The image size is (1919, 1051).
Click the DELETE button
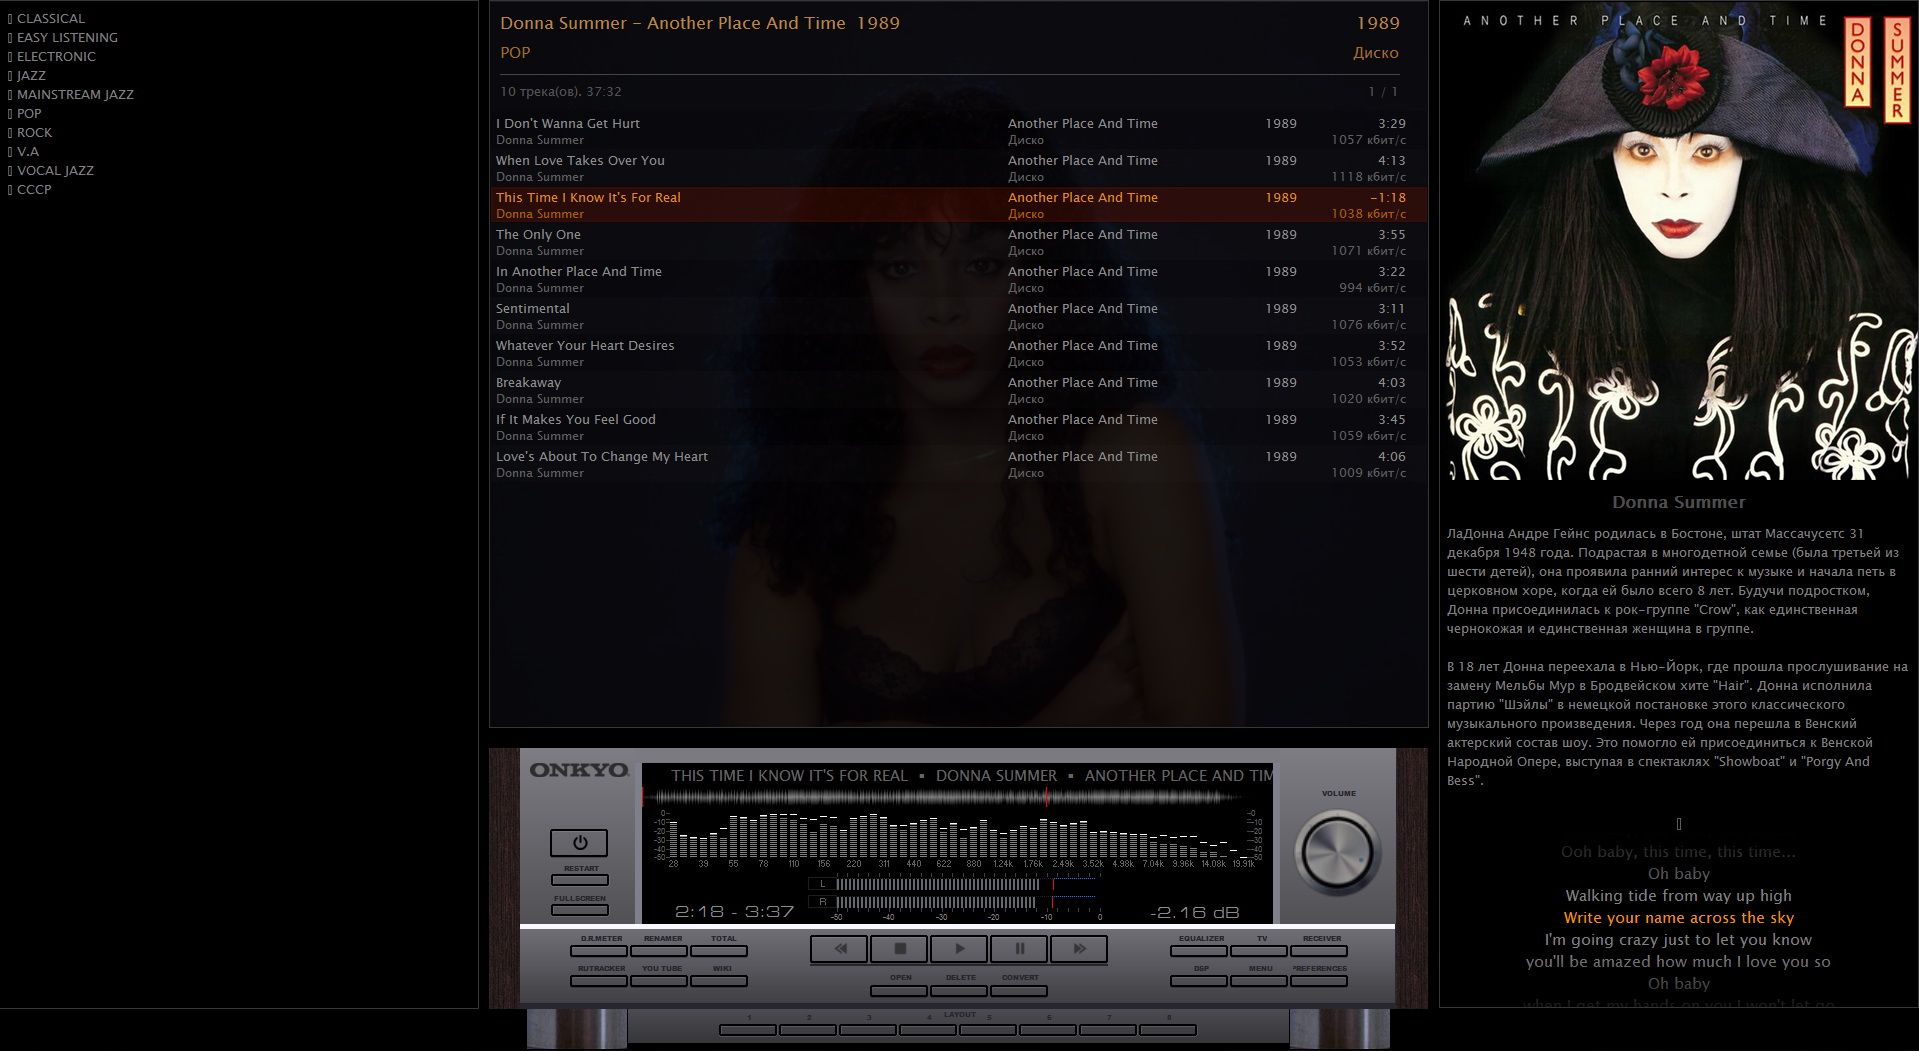coord(959,991)
